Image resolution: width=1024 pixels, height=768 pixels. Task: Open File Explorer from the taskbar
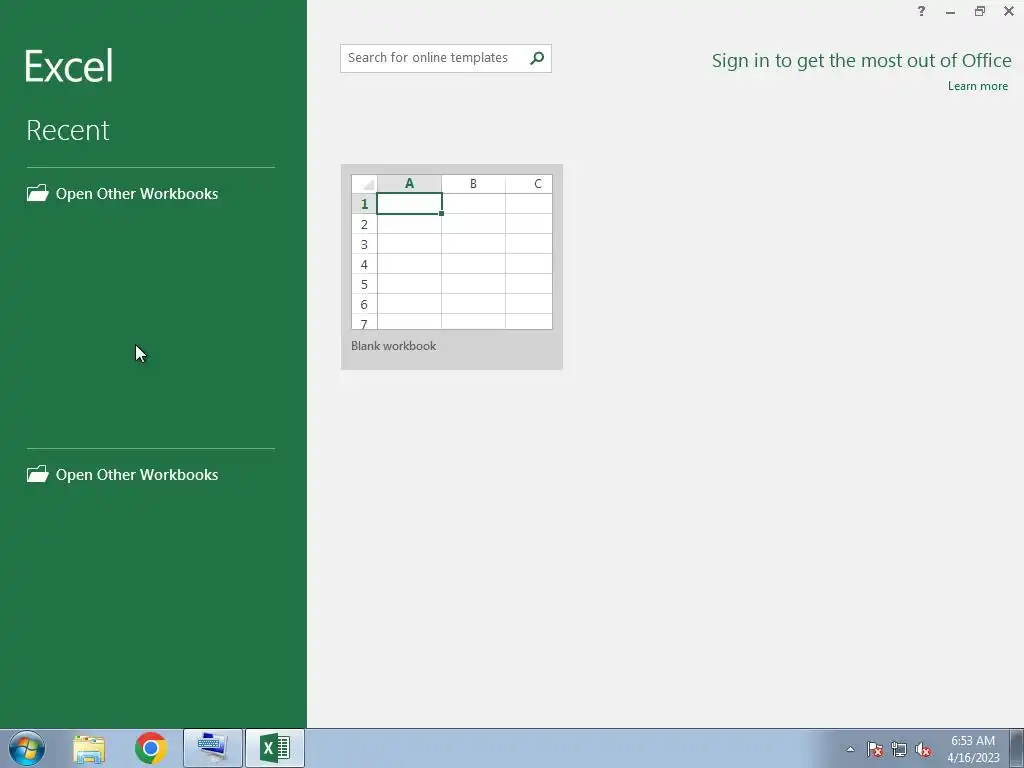(x=89, y=748)
